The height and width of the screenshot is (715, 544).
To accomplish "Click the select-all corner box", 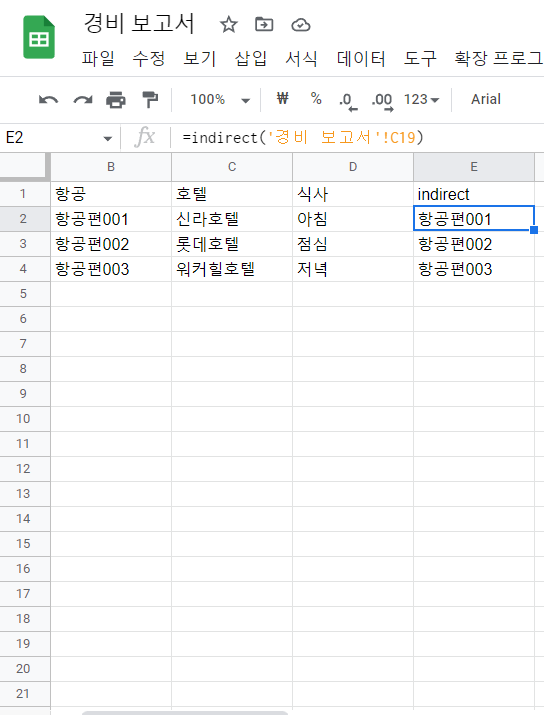I will coord(23,167).
